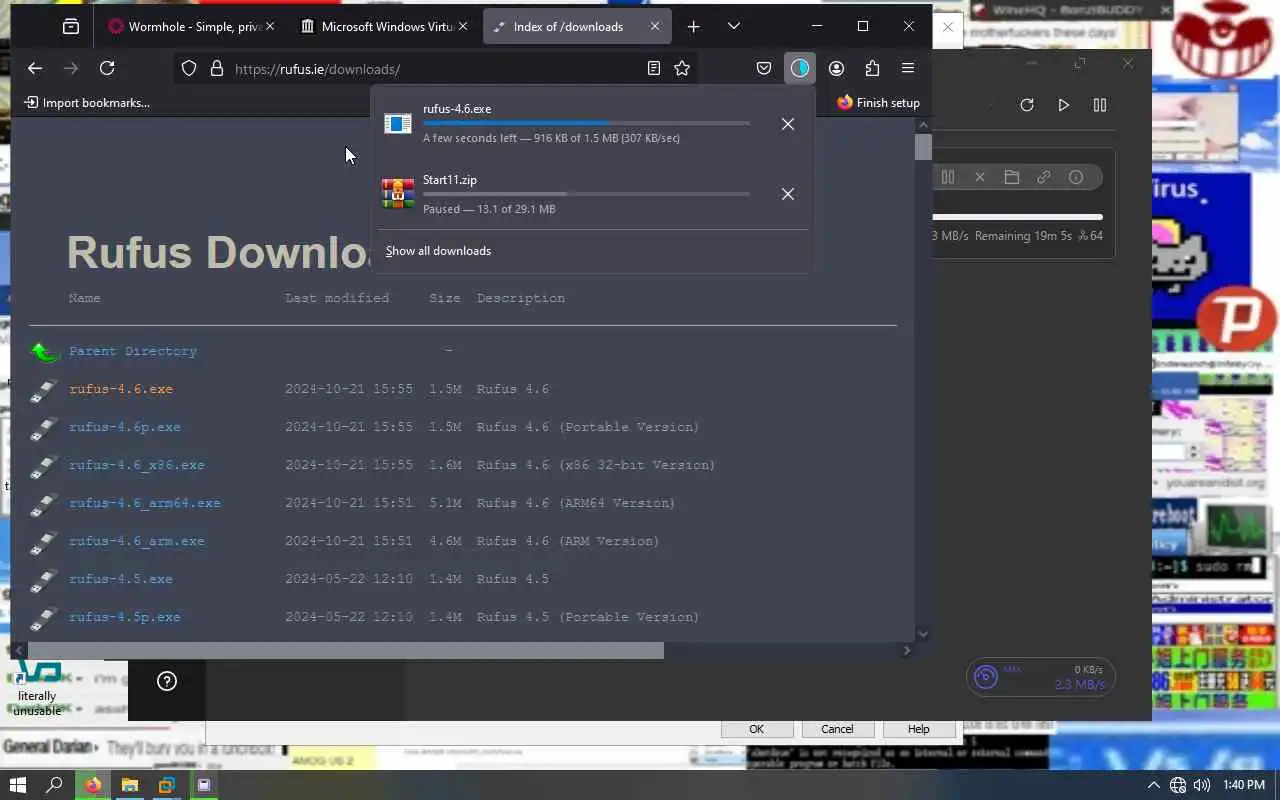Close the Firefox downloads panel via toolbar icon
This screenshot has width=1280, height=800.
(799, 68)
